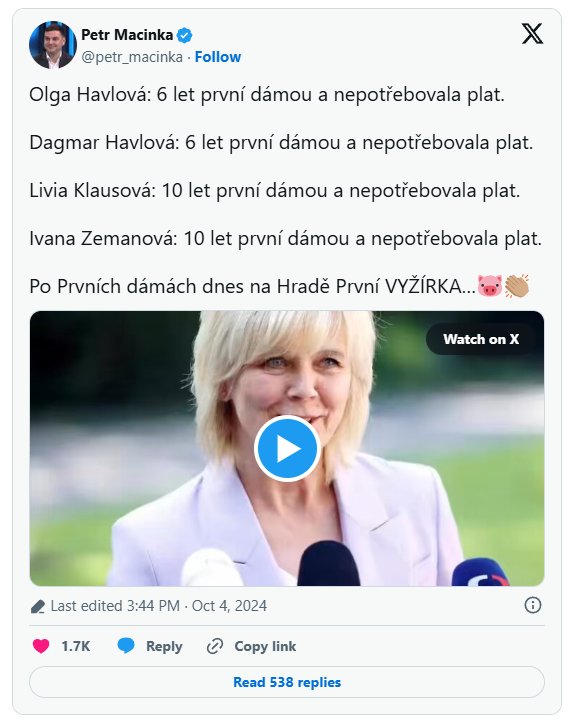The height and width of the screenshot is (727, 573).
Task: Click the tweet text about Olga Havlová
Action: [267, 95]
